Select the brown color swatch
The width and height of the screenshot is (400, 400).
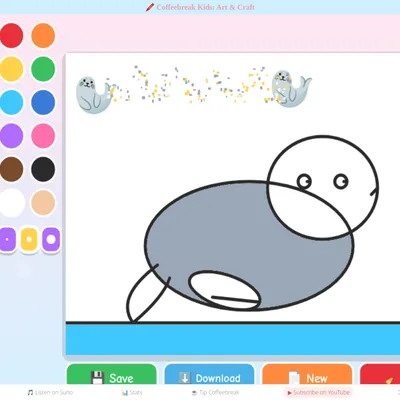pyautogui.click(x=11, y=169)
